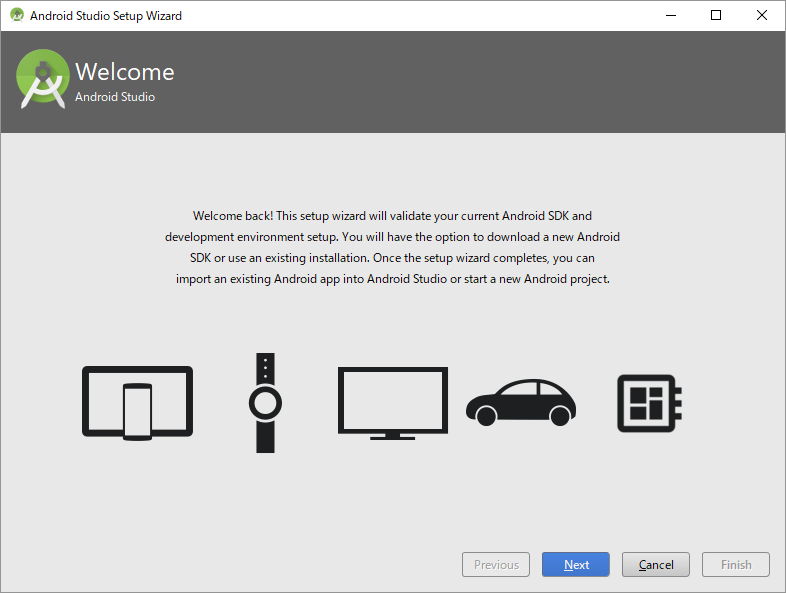Click the TV screen icon
Image resolution: width=786 pixels, height=593 pixels.
click(393, 402)
